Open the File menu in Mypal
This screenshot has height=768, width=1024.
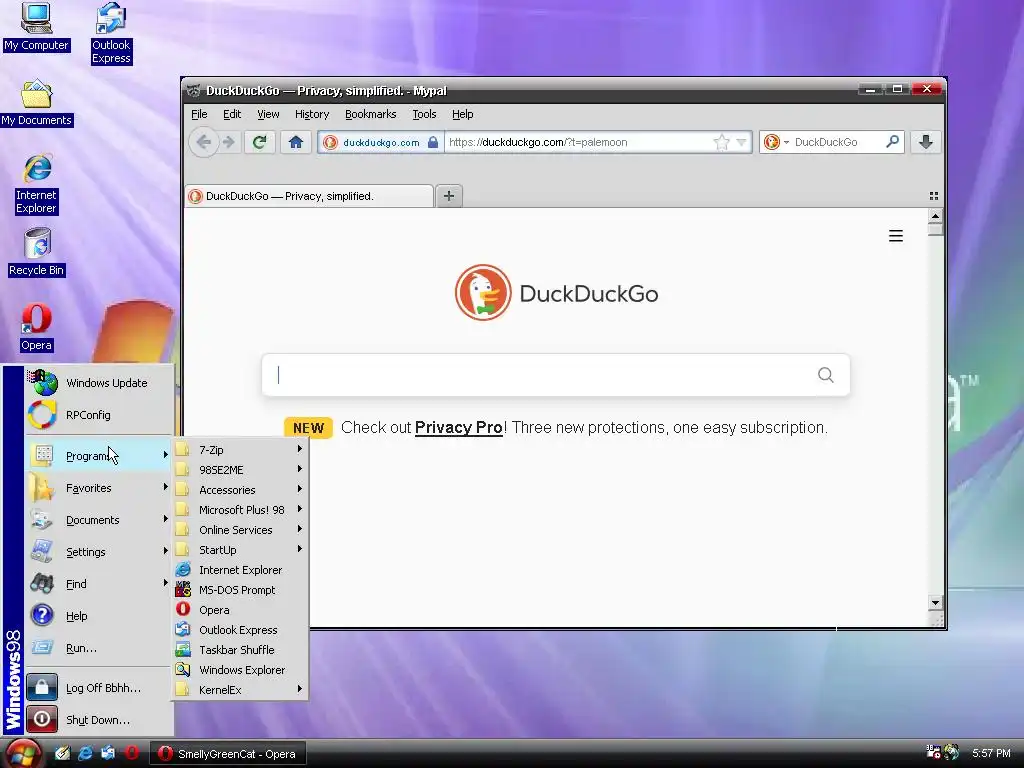[x=199, y=114]
